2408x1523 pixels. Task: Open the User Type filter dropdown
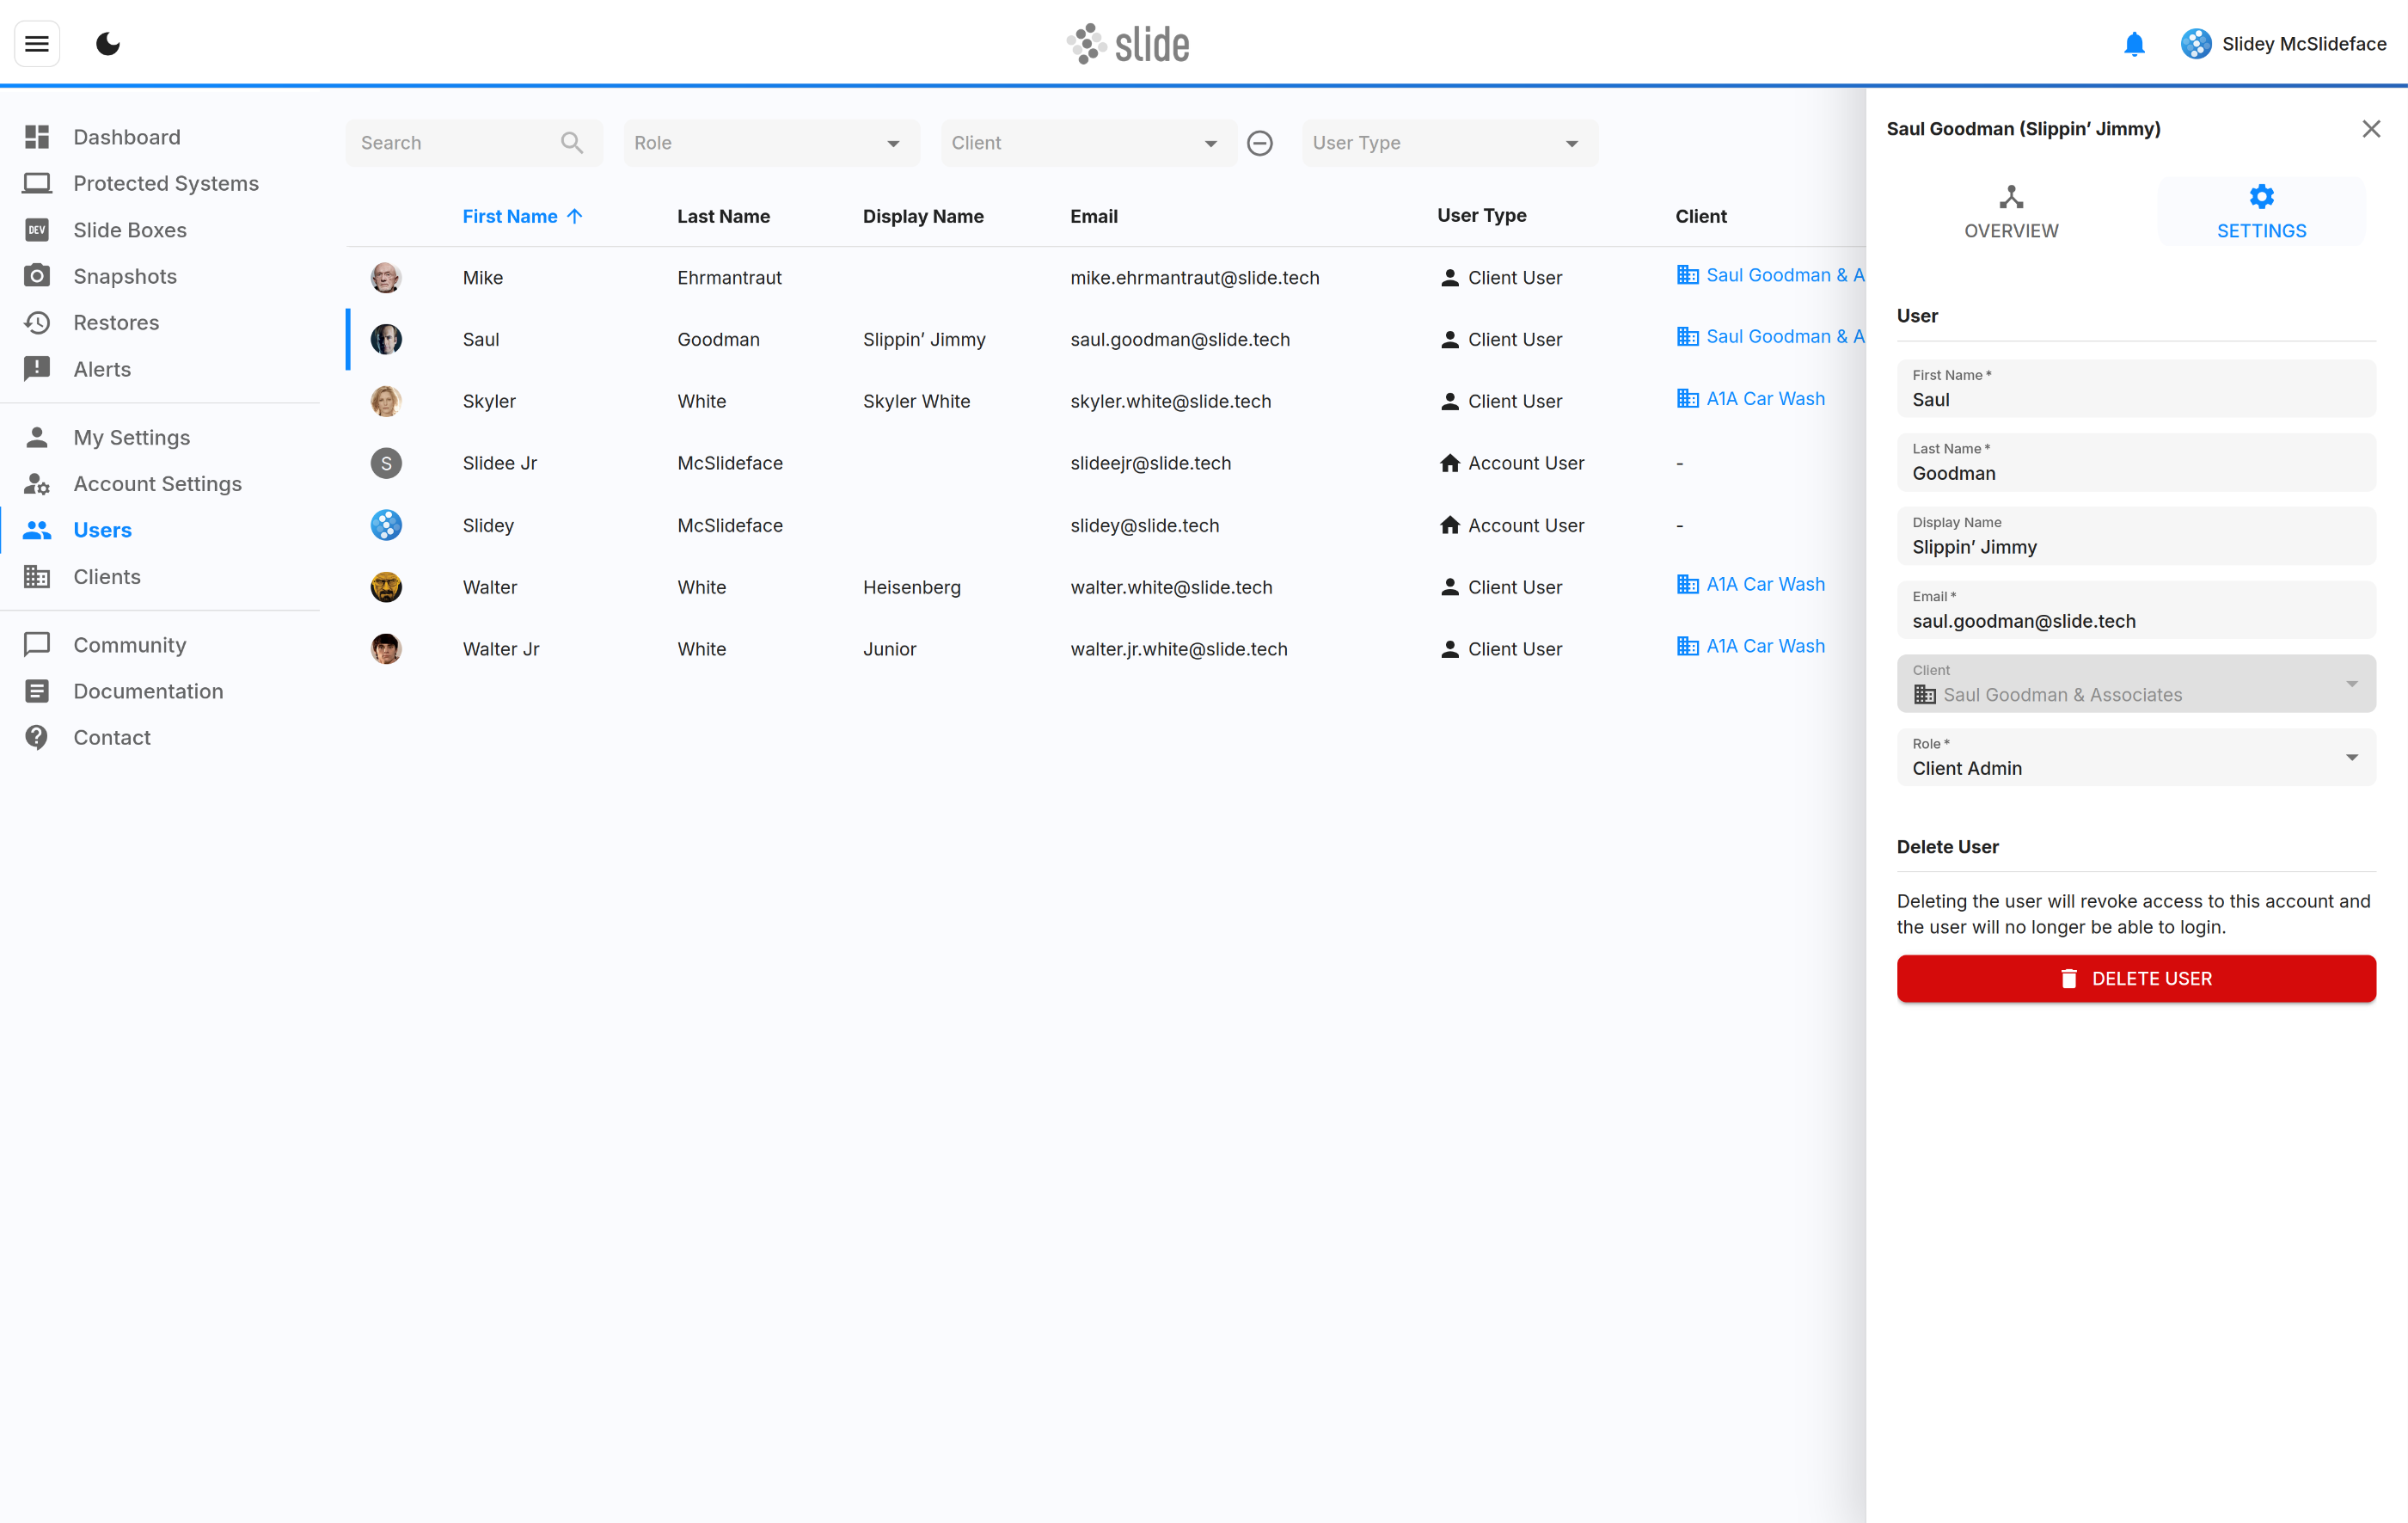point(1449,143)
